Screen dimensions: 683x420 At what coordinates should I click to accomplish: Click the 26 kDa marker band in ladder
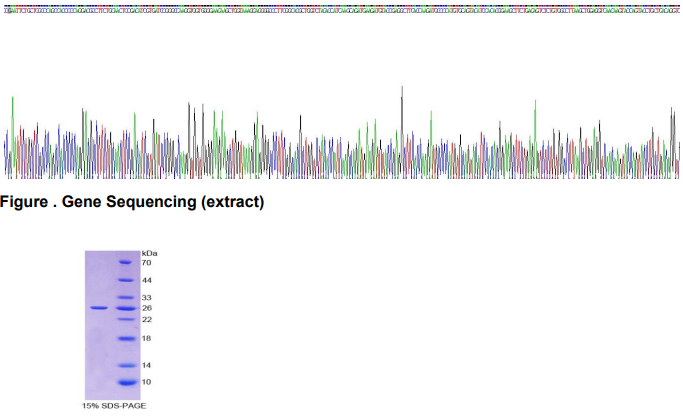[125, 309]
